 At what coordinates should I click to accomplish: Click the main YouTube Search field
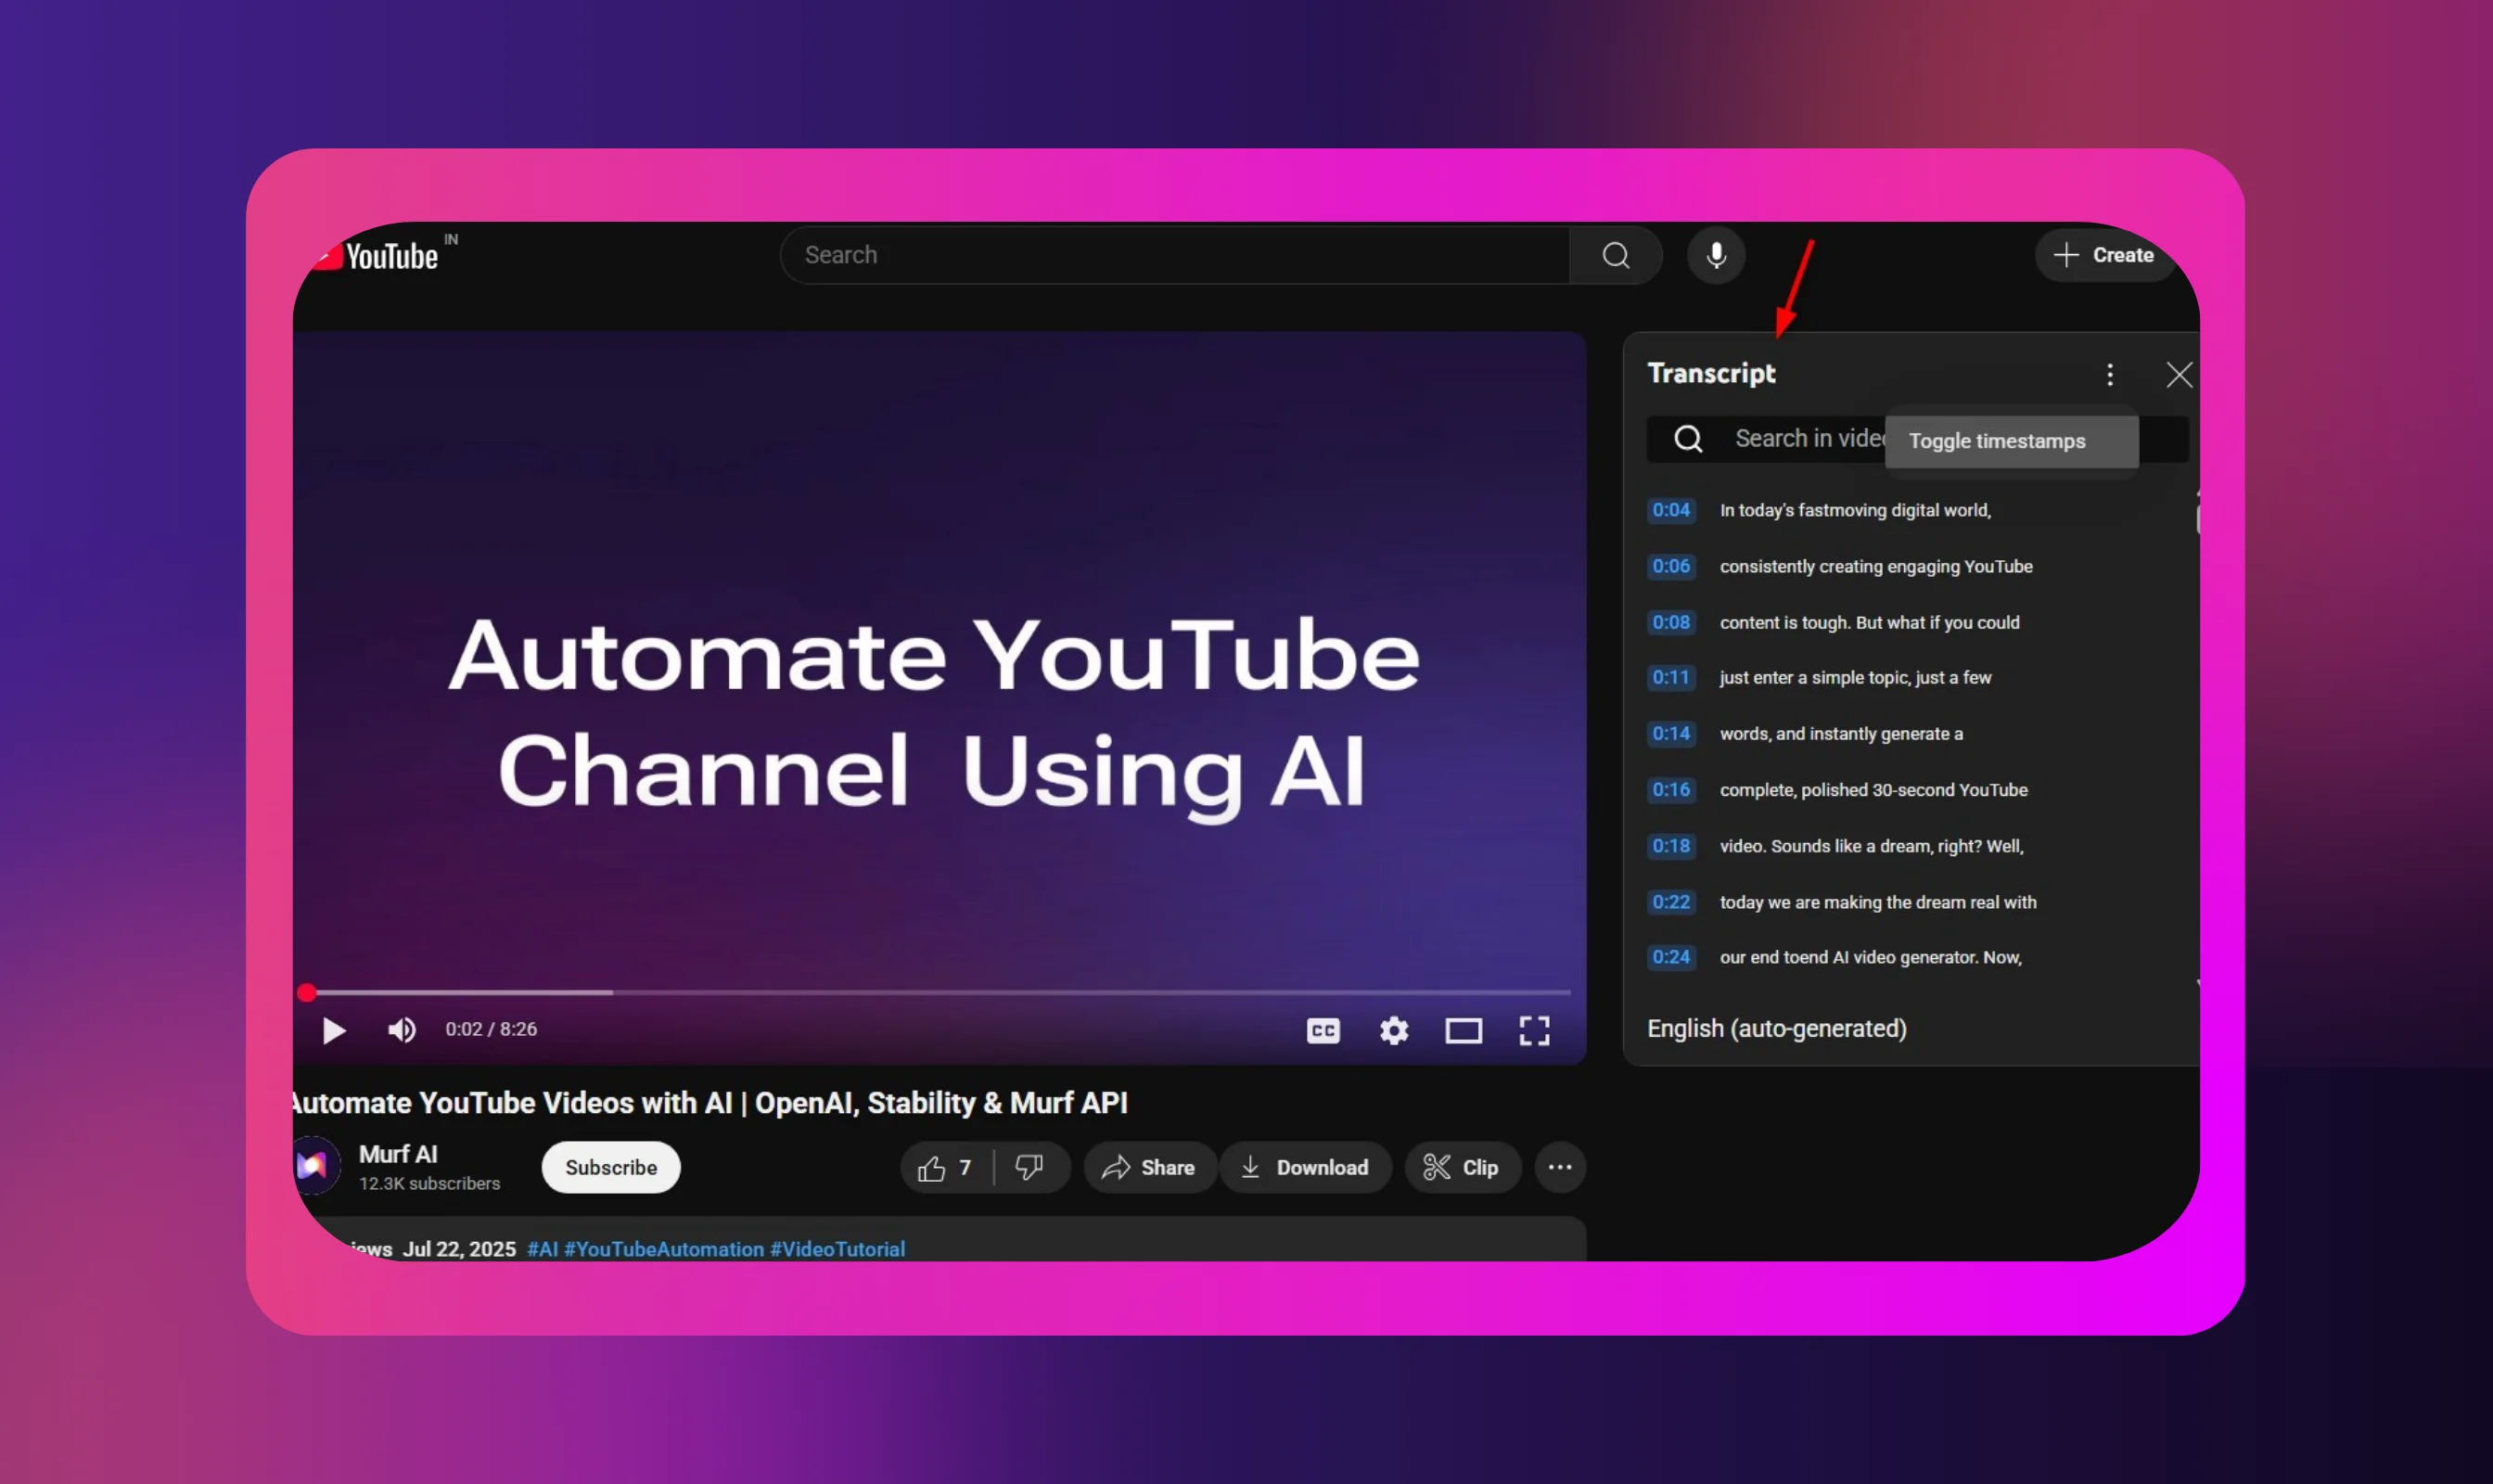coord(1175,255)
